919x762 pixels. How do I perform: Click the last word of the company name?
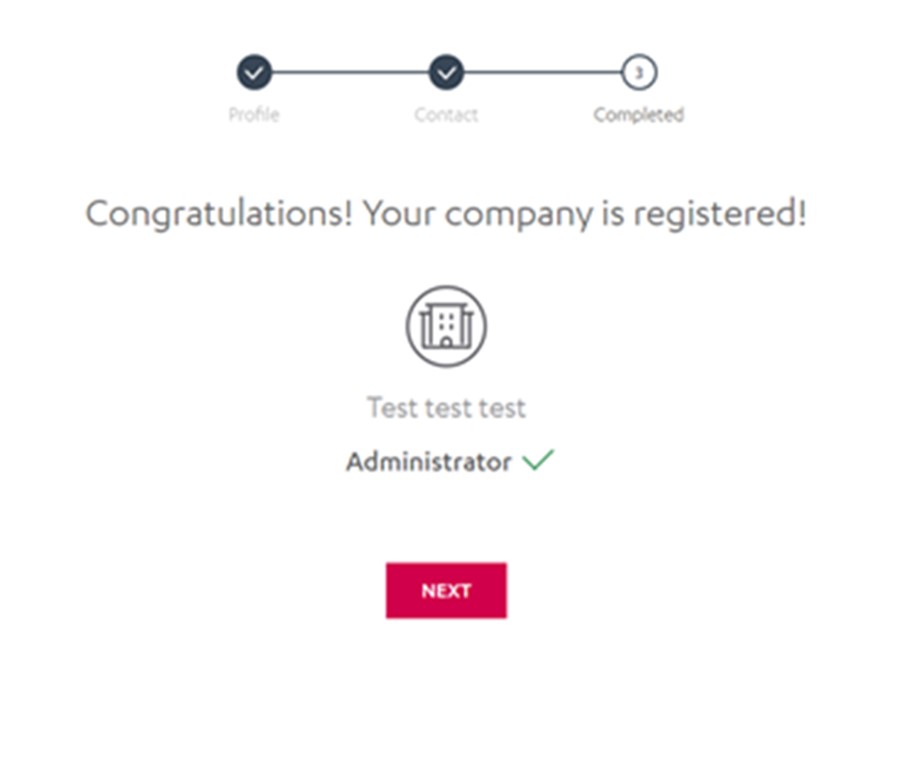(502, 408)
